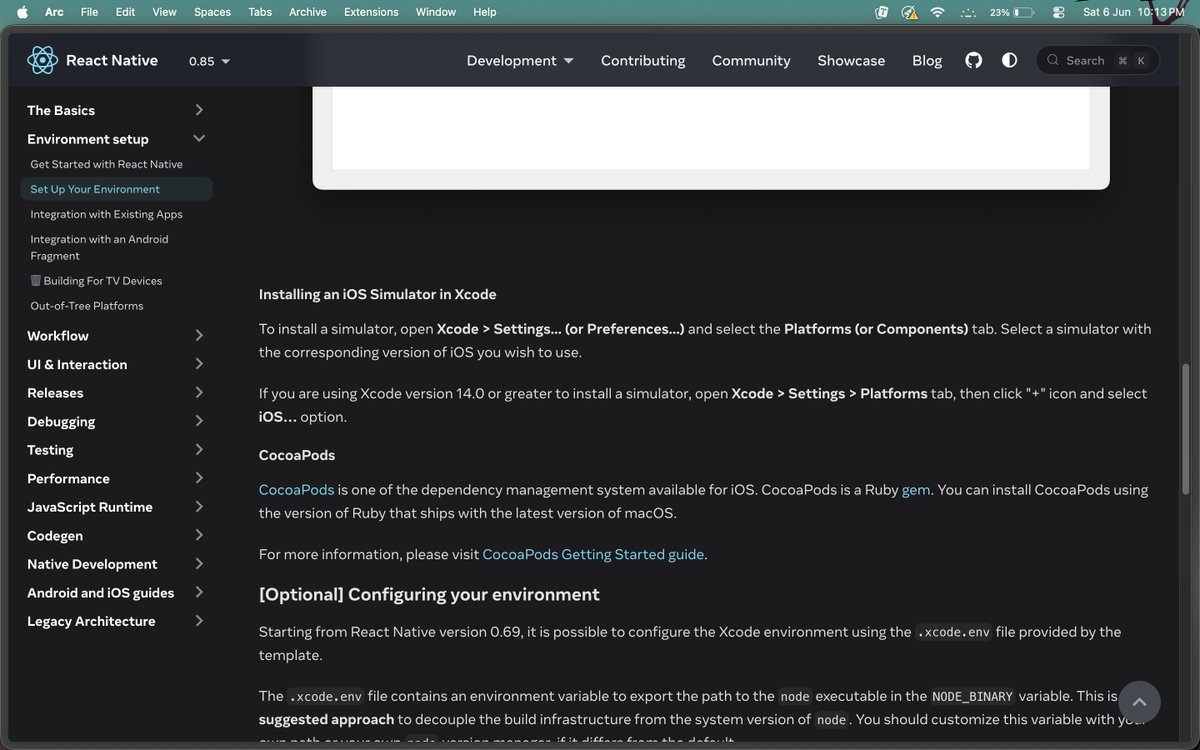Click the warning-badged menu bar icon

coord(910,12)
